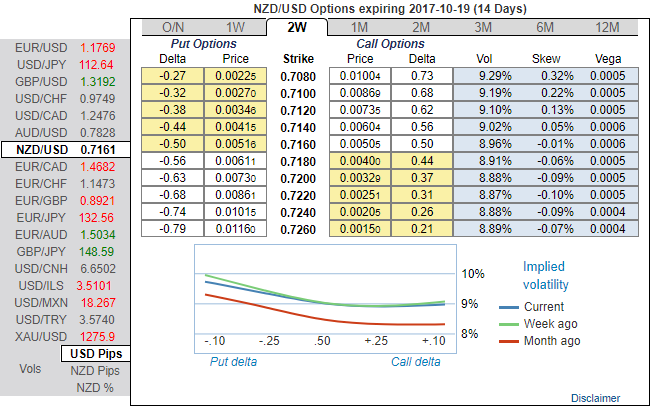Click the green Week ago legend line

tap(508, 324)
